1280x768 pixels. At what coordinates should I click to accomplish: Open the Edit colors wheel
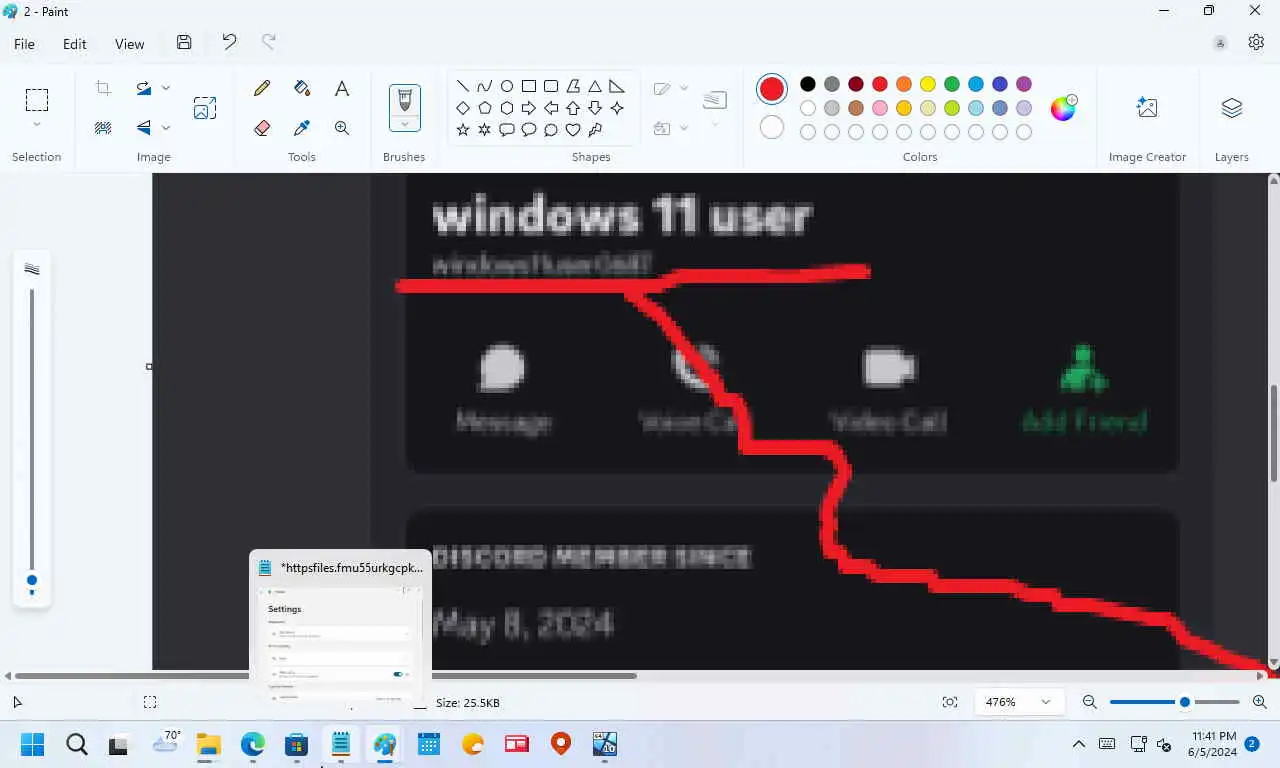[1063, 108]
